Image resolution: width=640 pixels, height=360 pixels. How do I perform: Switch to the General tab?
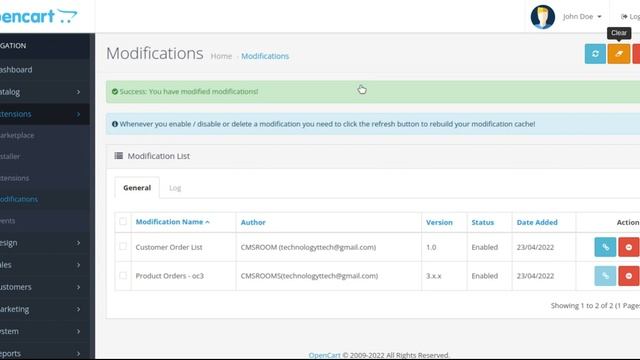point(137,188)
